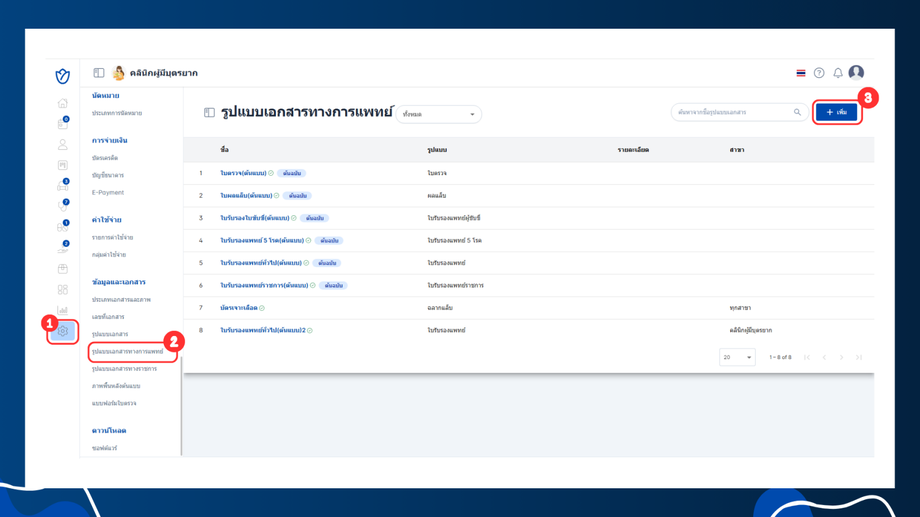Click the blue + เพิ่ม add button
The image size is (920, 517).
coord(836,112)
